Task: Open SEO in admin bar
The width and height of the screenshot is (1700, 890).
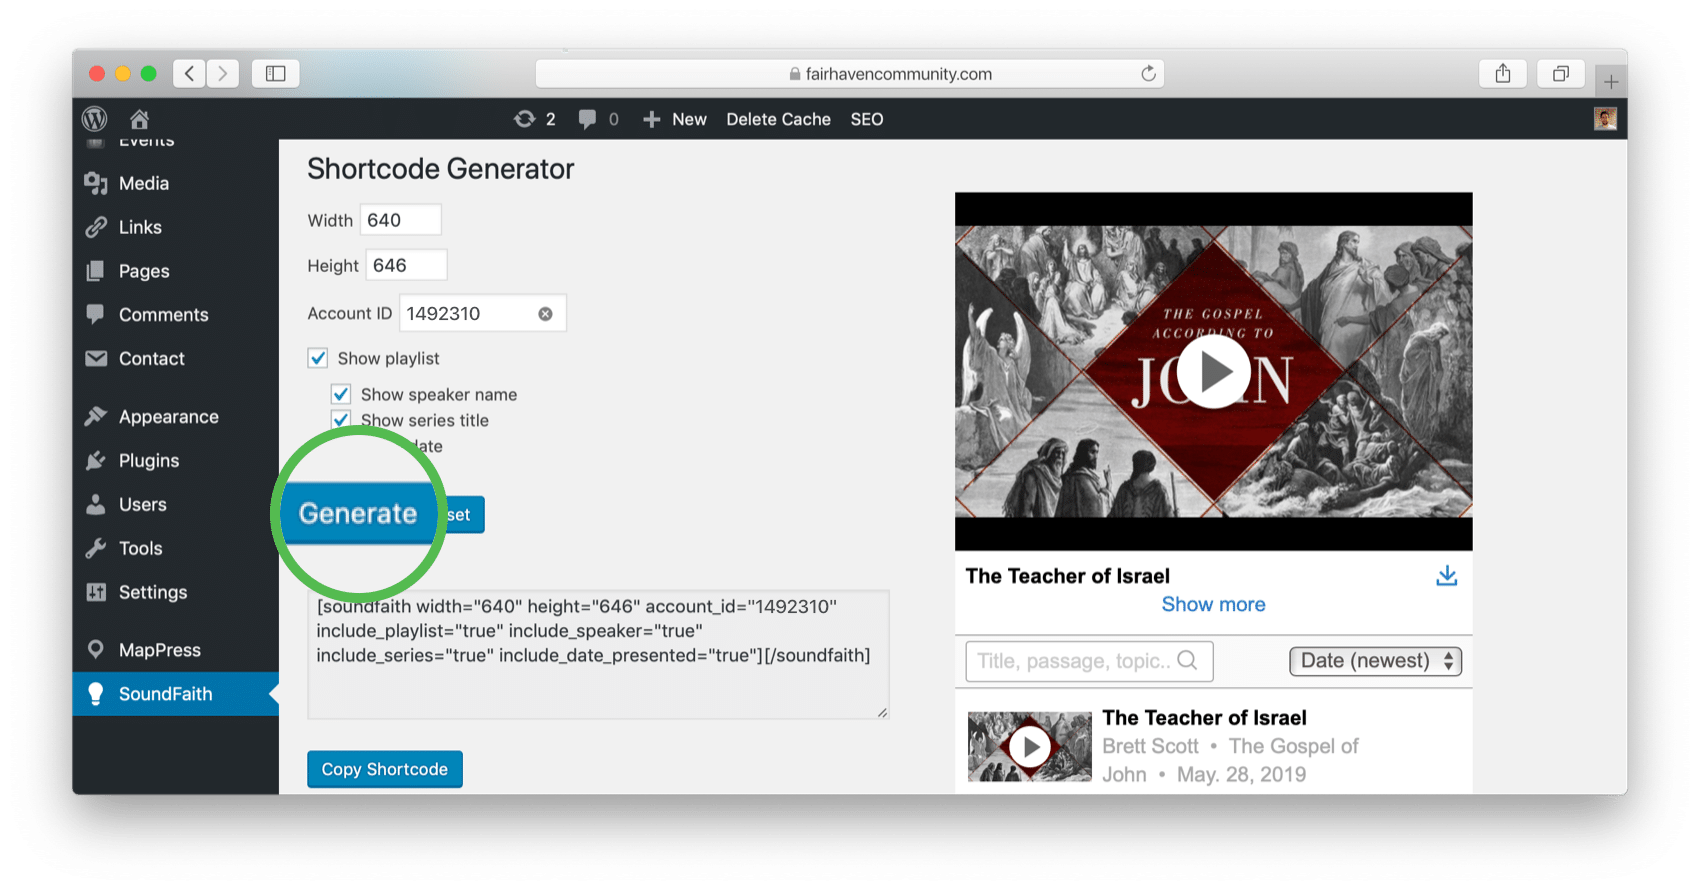Action: (867, 119)
